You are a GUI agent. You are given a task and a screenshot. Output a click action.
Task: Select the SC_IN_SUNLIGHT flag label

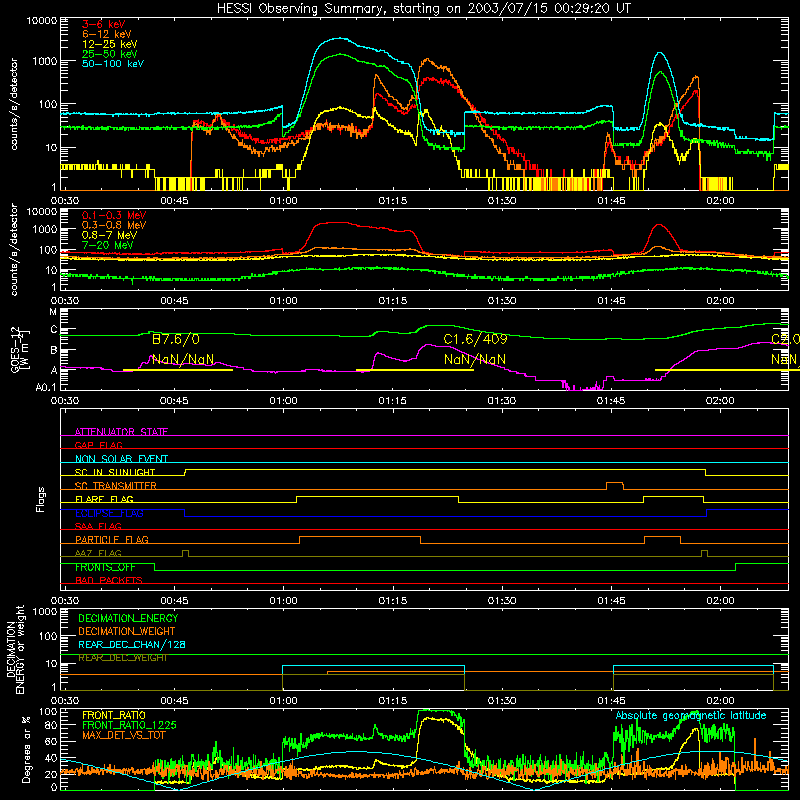pyautogui.click(x=115, y=472)
